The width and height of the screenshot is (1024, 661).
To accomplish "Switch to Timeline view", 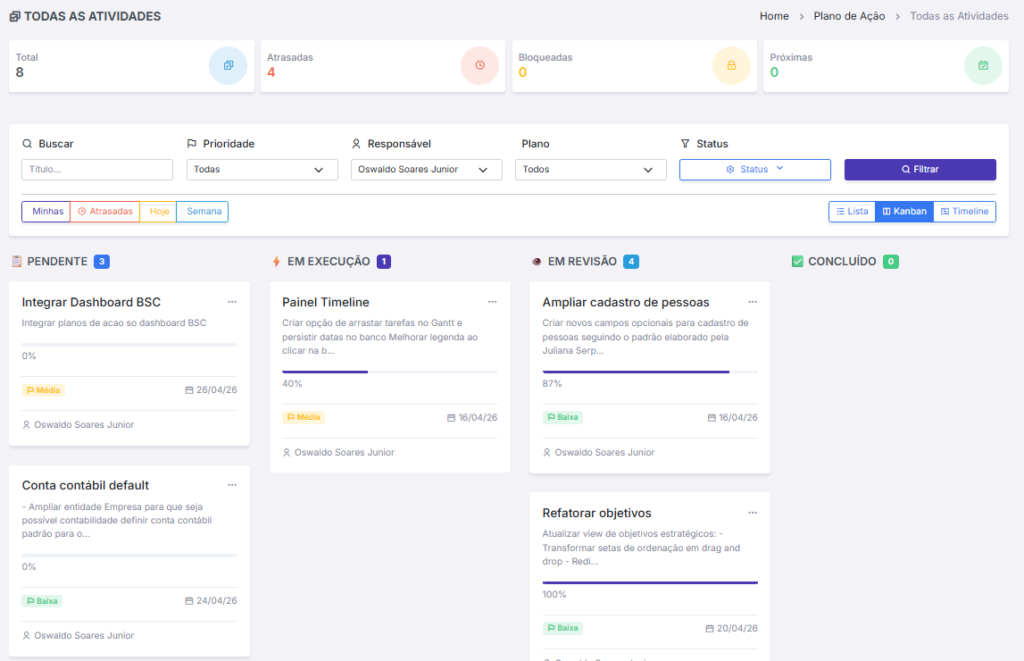I will [964, 211].
